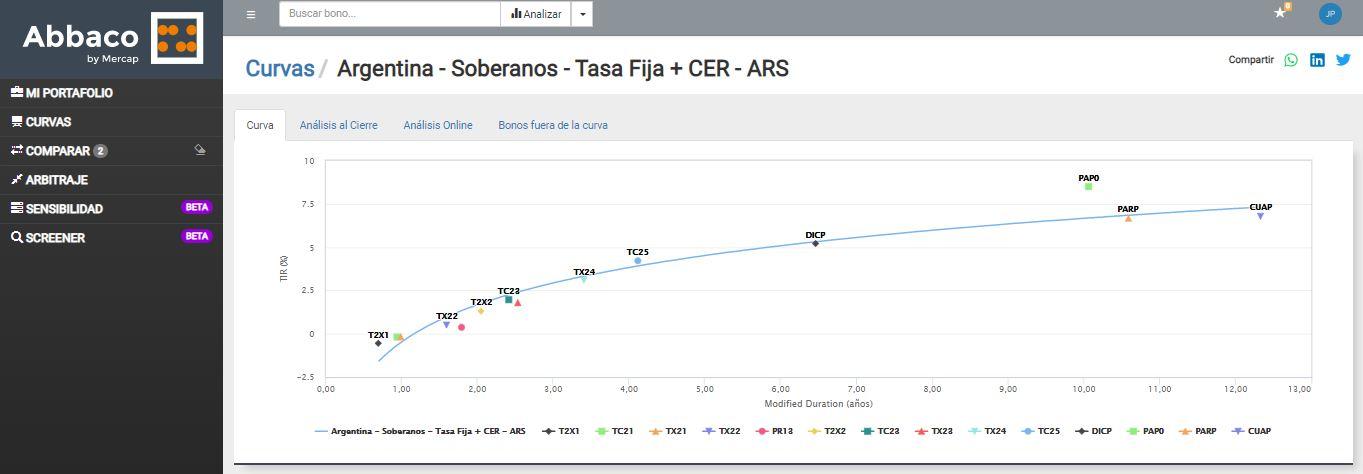The height and width of the screenshot is (474, 1363).
Task: Follow the Curvas breadcrumb link
Action: point(280,68)
